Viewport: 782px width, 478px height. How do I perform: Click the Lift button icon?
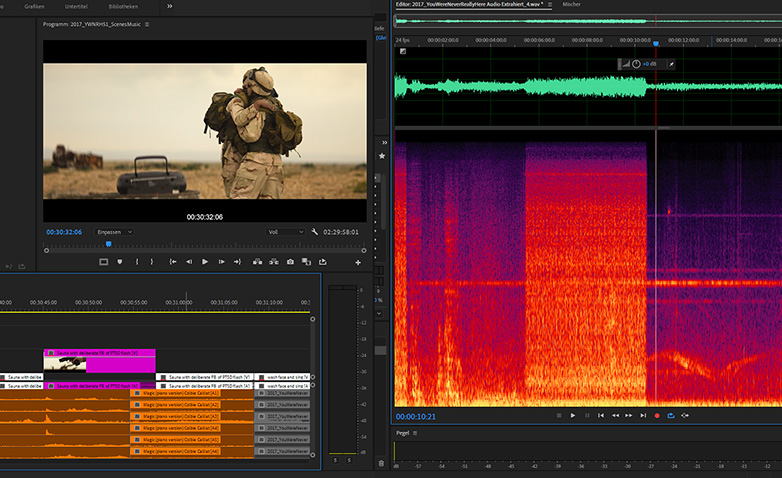click(257, 262)
